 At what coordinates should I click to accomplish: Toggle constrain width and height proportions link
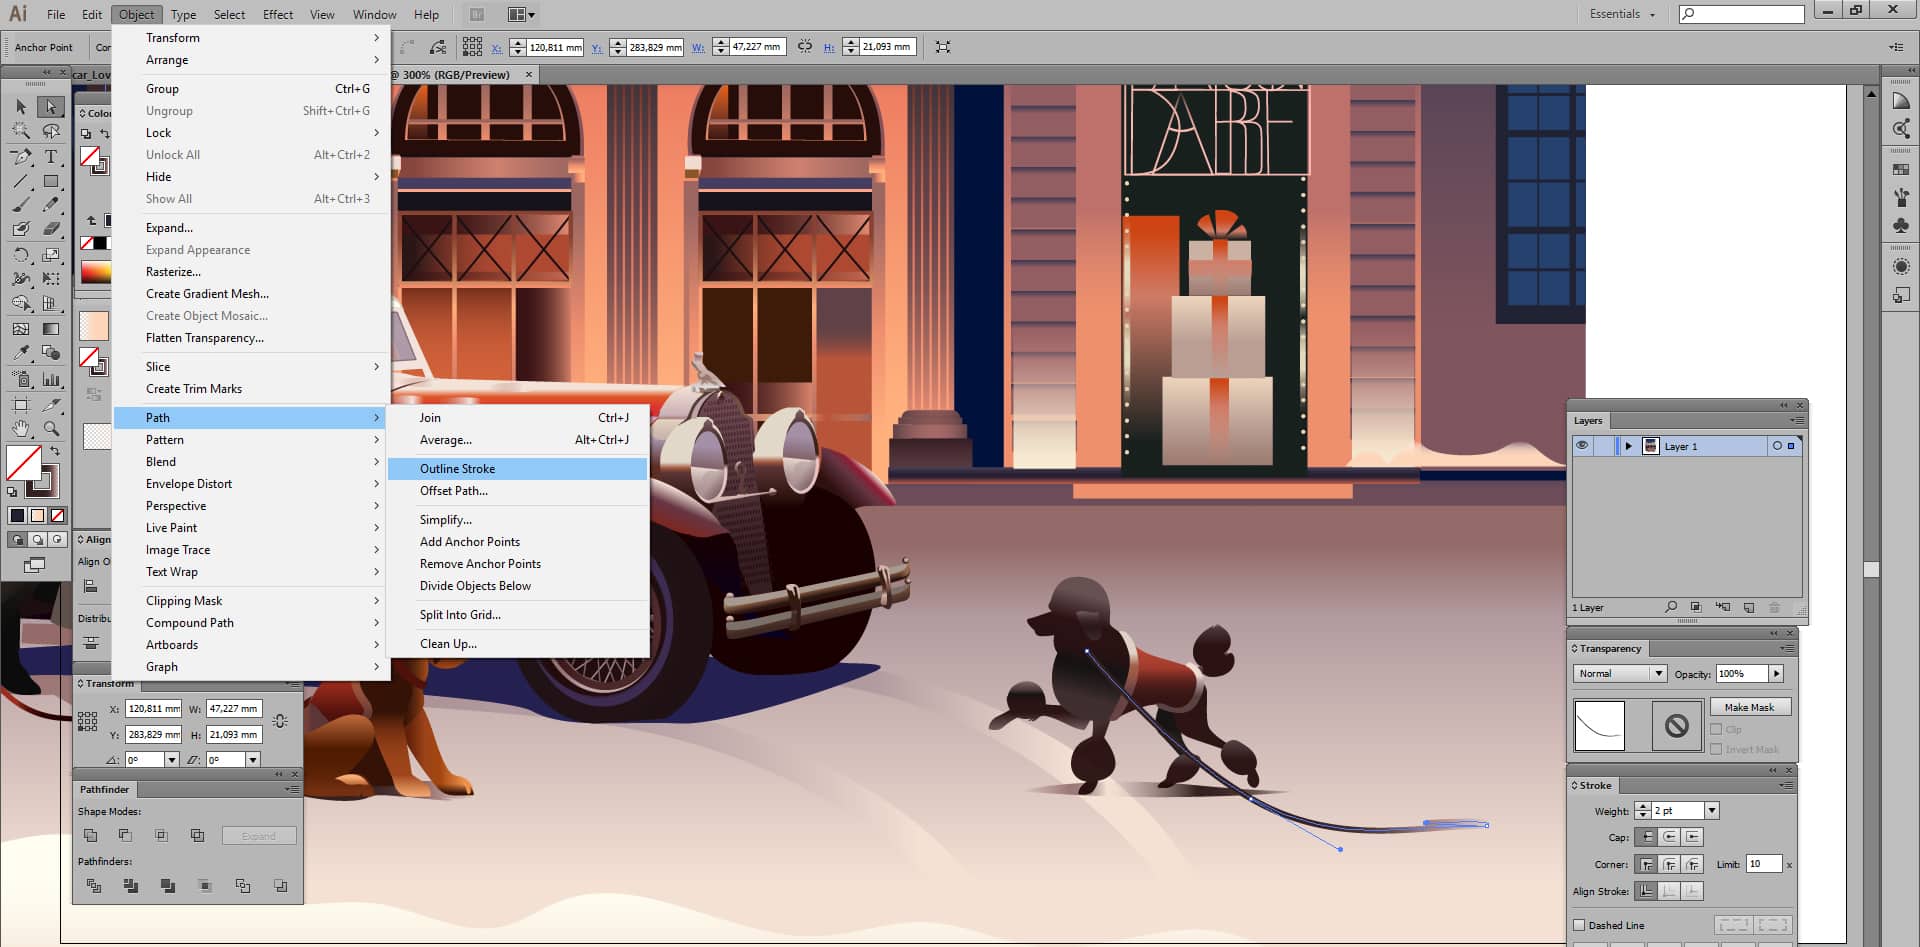tap(805, 47)
